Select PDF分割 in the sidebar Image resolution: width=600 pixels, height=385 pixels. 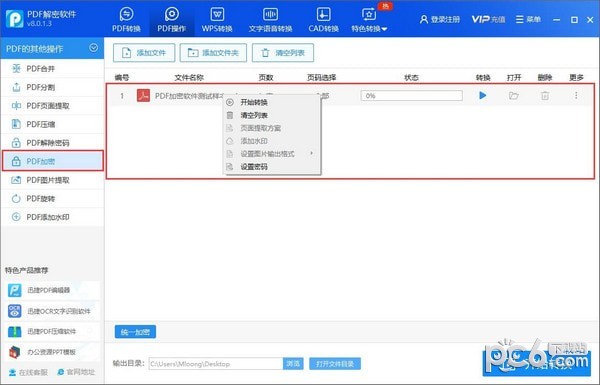(52, 87)
